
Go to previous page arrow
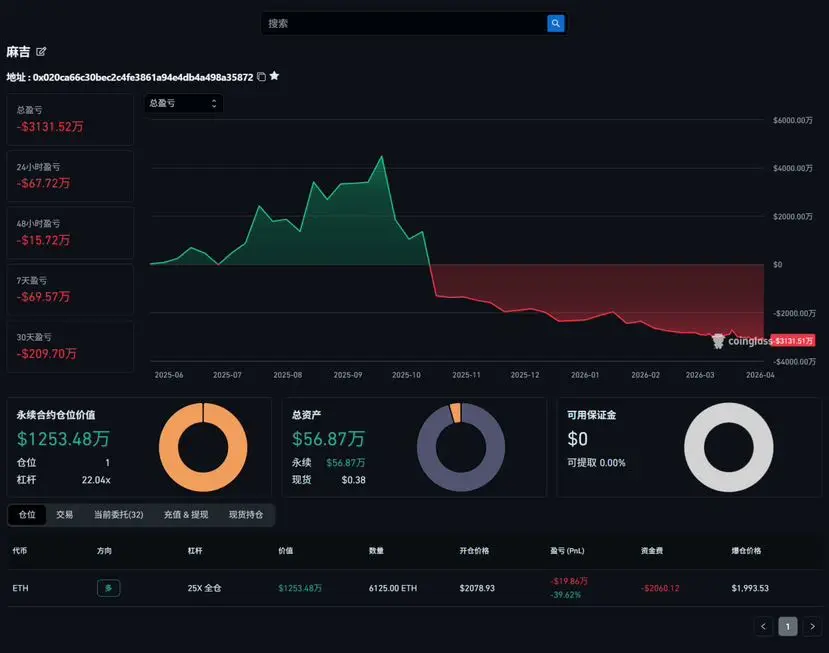tap(763, 627)
